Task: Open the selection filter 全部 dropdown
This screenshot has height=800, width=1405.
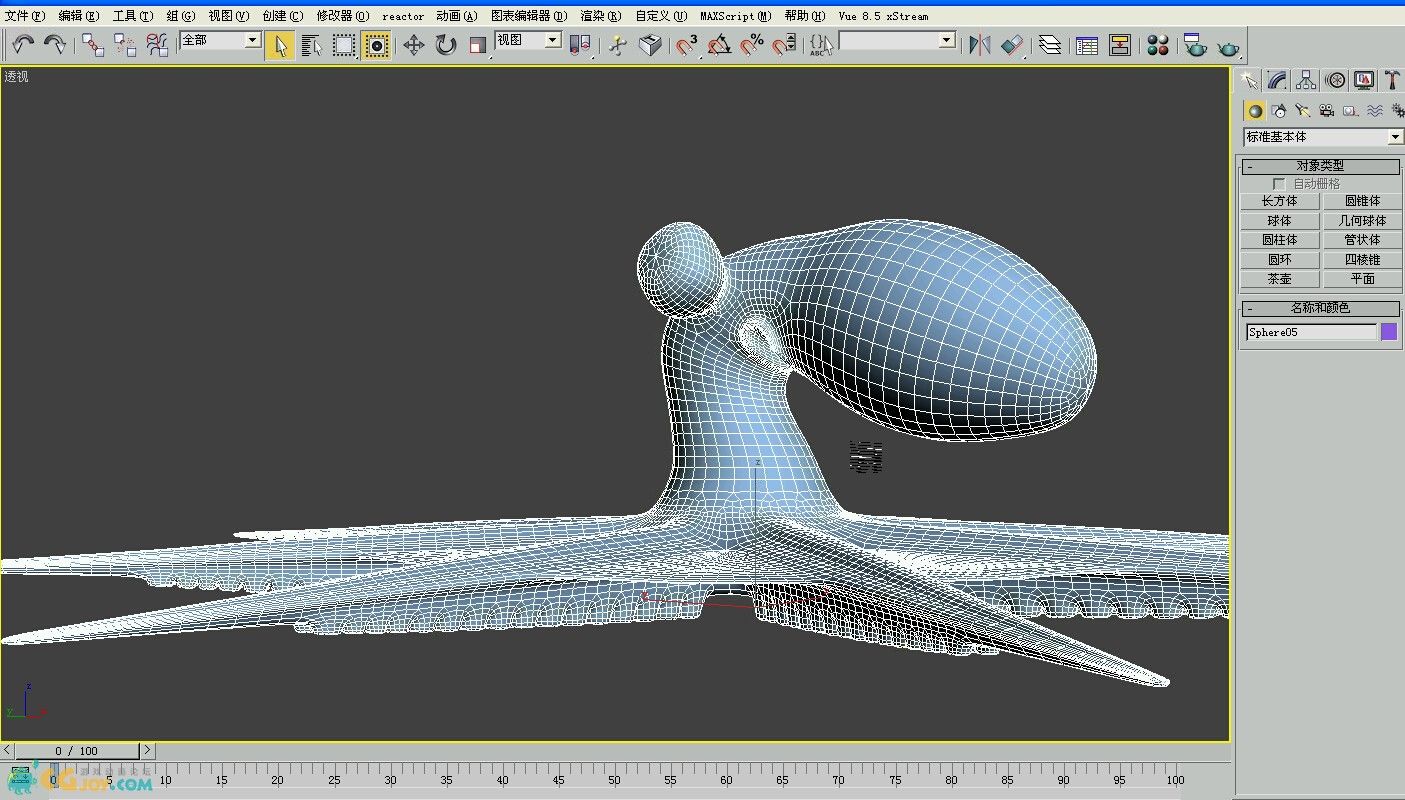Action: [253, 40]
